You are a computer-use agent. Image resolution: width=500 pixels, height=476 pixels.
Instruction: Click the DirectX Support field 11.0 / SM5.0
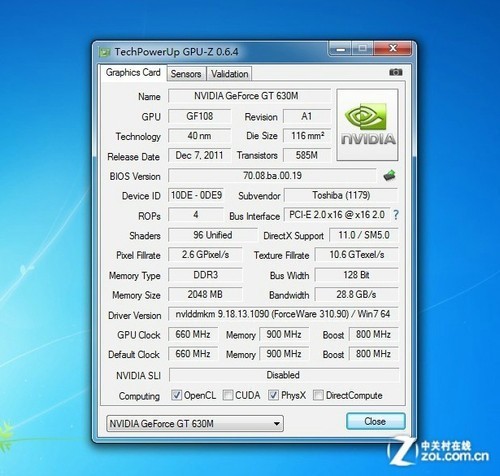(364, 235)
